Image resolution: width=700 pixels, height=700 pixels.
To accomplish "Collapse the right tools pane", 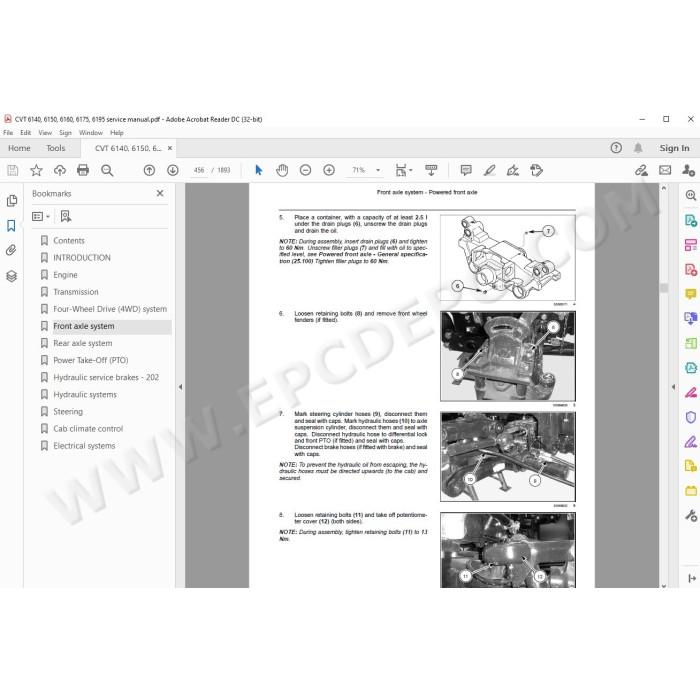I will (674, 387).
